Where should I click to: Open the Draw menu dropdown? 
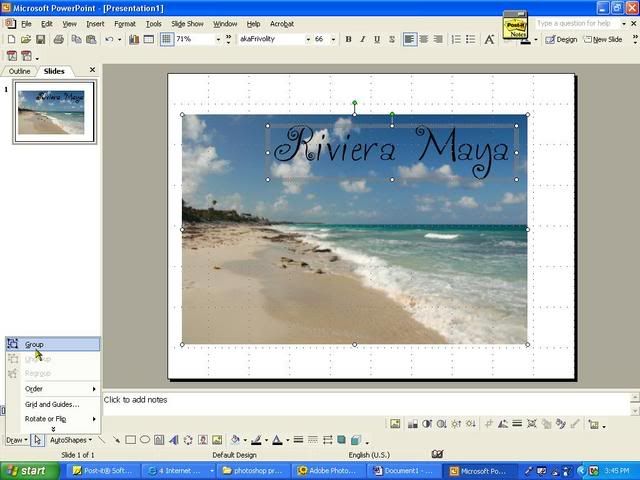click(x=17, y=440)
